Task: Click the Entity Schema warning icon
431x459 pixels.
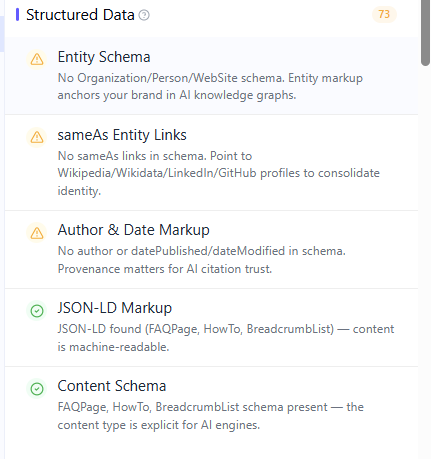Action: (x=37, y=59)
